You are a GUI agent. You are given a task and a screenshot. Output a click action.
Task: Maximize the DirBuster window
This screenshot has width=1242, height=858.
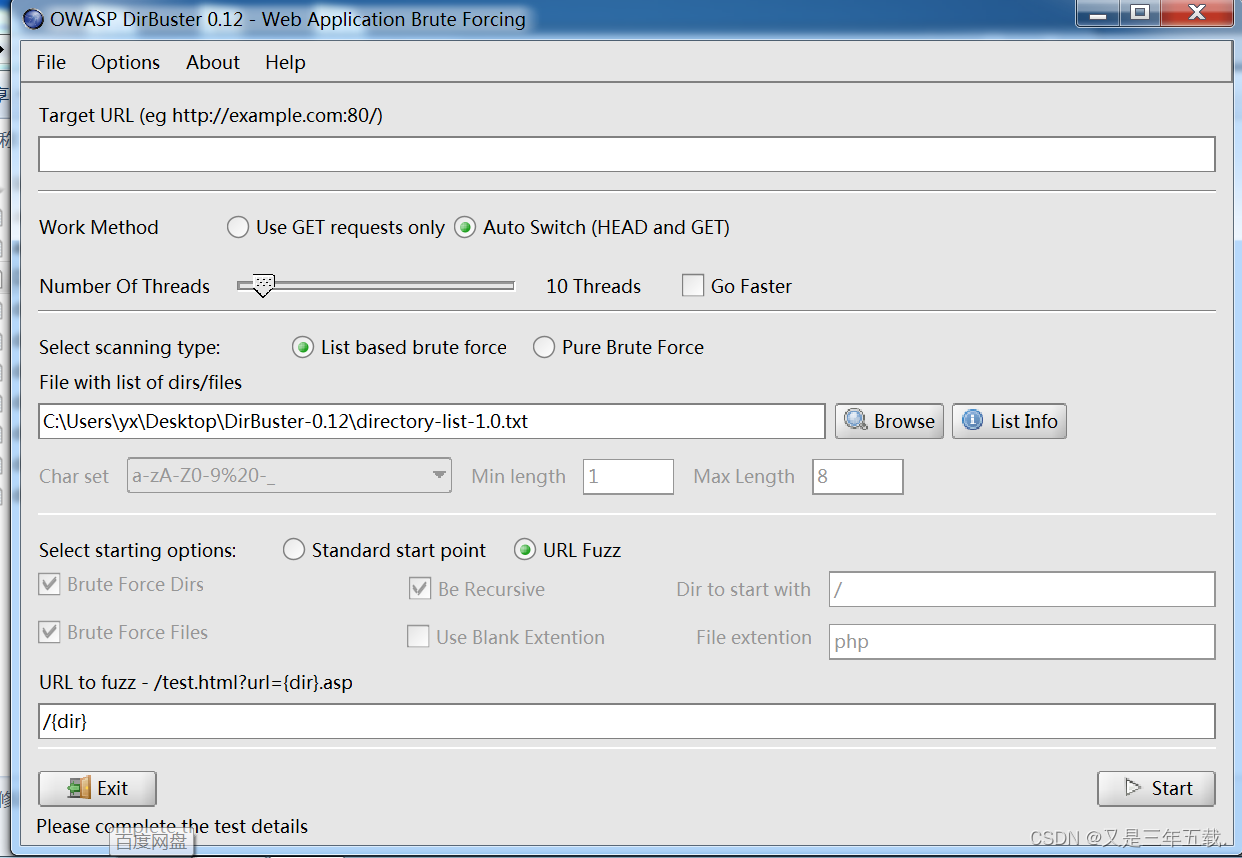pyautogui.click(x=1139, y=12)
